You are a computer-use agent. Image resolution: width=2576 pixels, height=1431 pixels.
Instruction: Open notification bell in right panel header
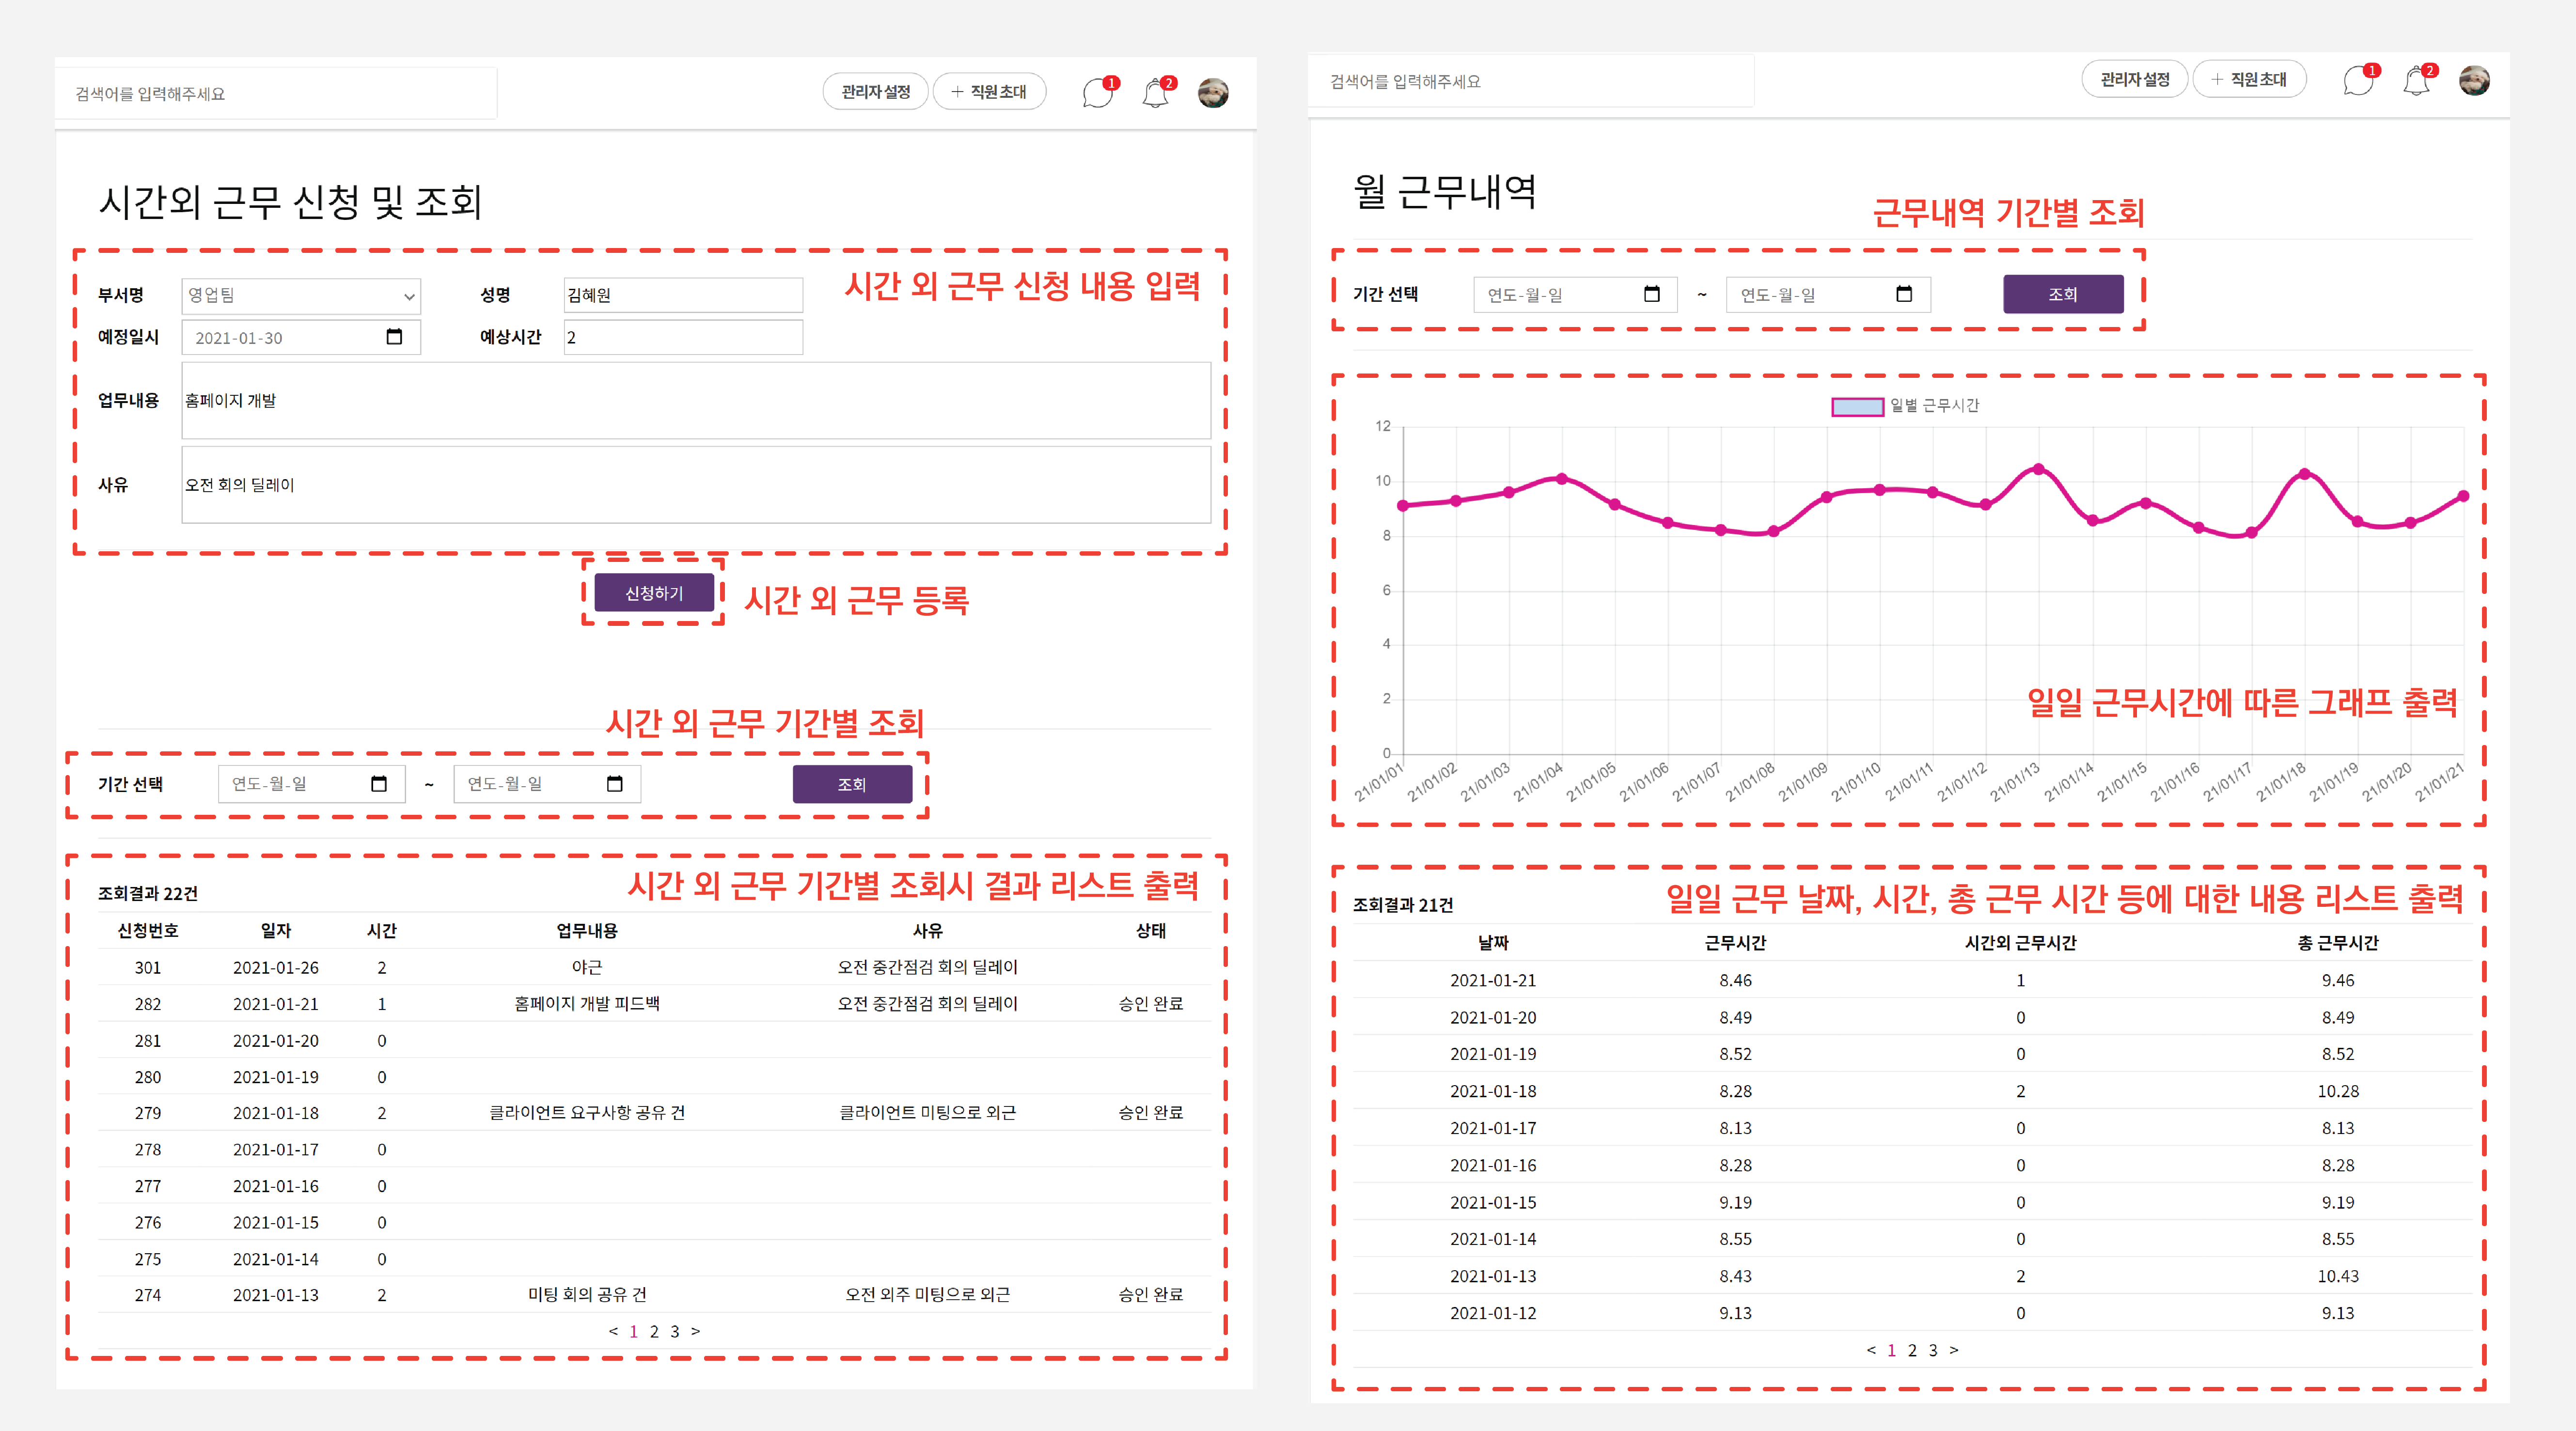click(2416, 81)
